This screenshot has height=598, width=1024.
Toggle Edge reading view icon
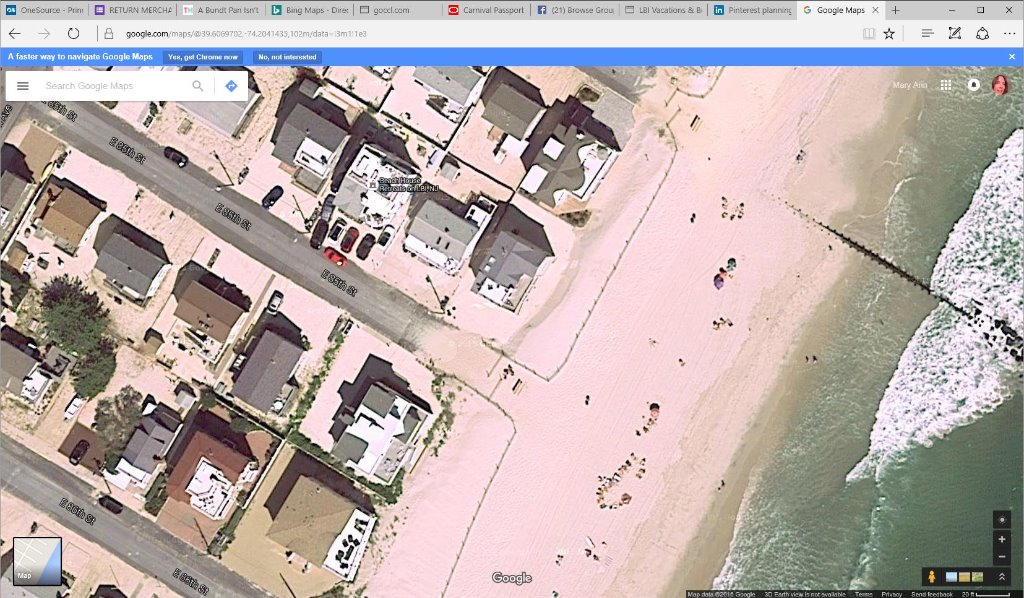(x=869, y=33)
